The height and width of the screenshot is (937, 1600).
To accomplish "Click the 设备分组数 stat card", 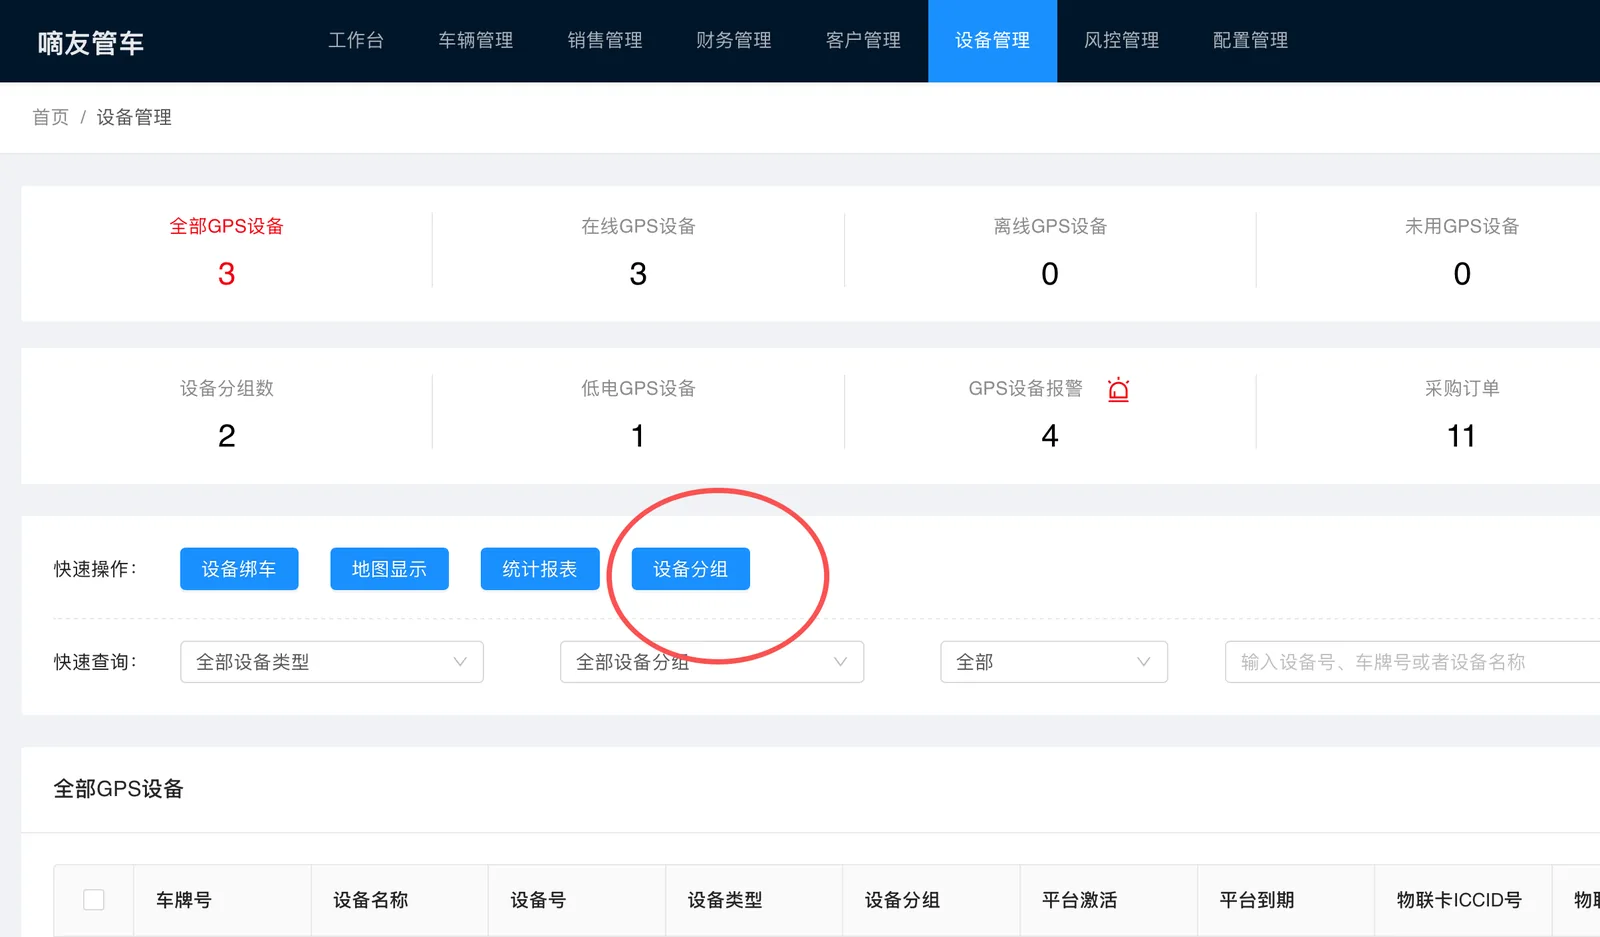I will (227, 415).
